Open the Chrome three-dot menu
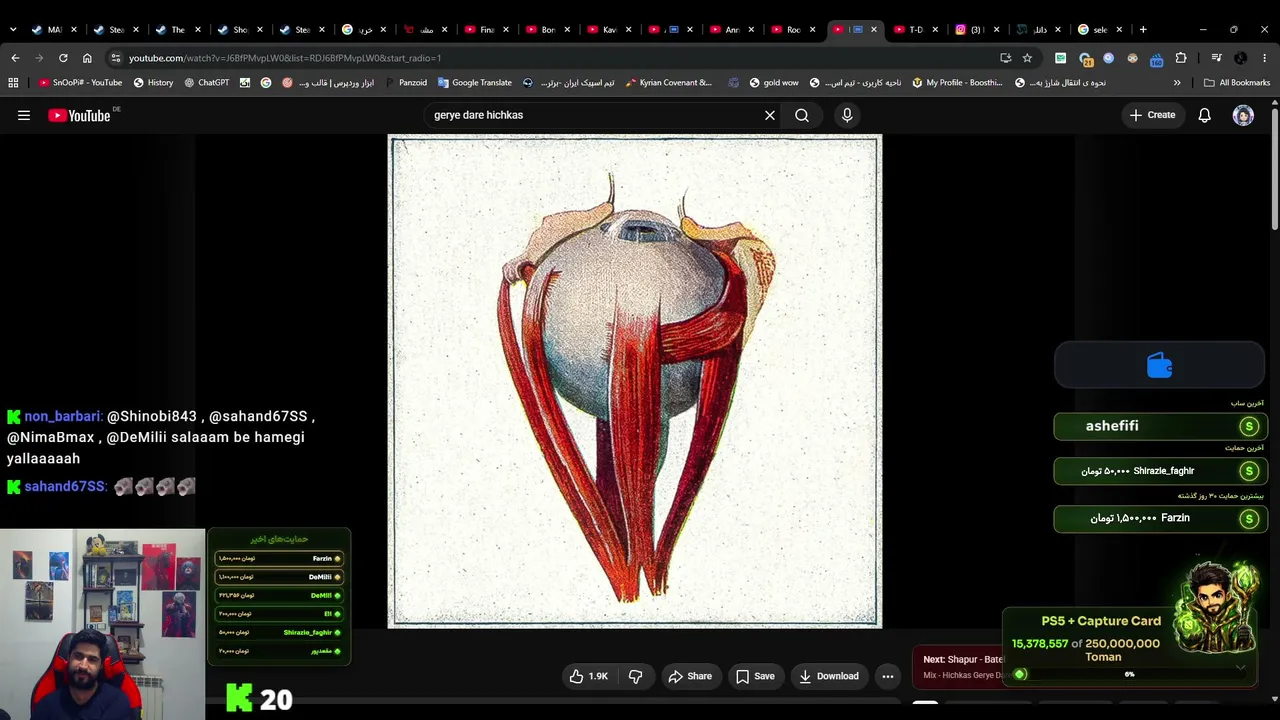Screen dimensions: 1280x720 pyautogui.click(x=1265, y=58)
